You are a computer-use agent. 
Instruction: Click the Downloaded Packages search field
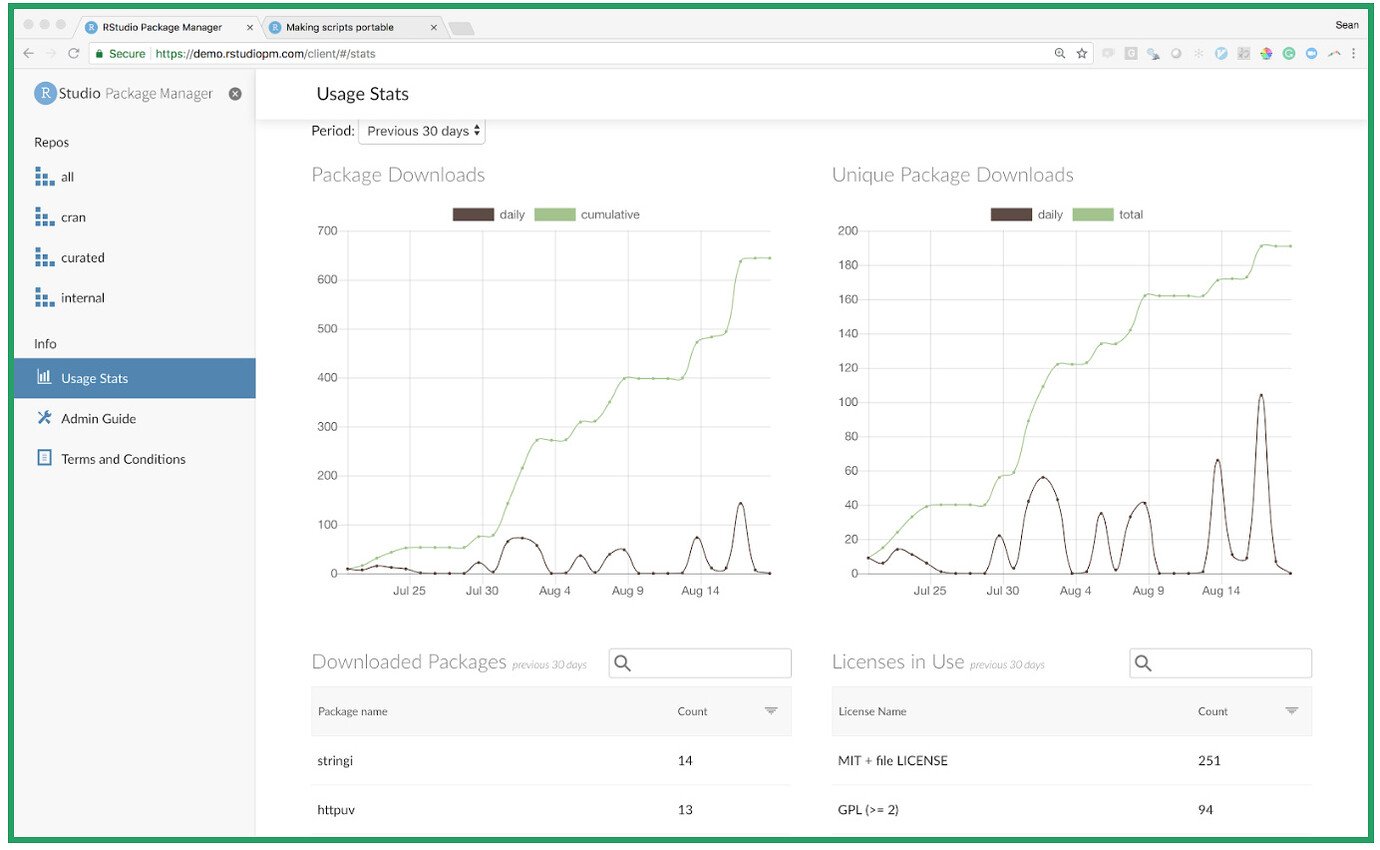pos(700,662)
